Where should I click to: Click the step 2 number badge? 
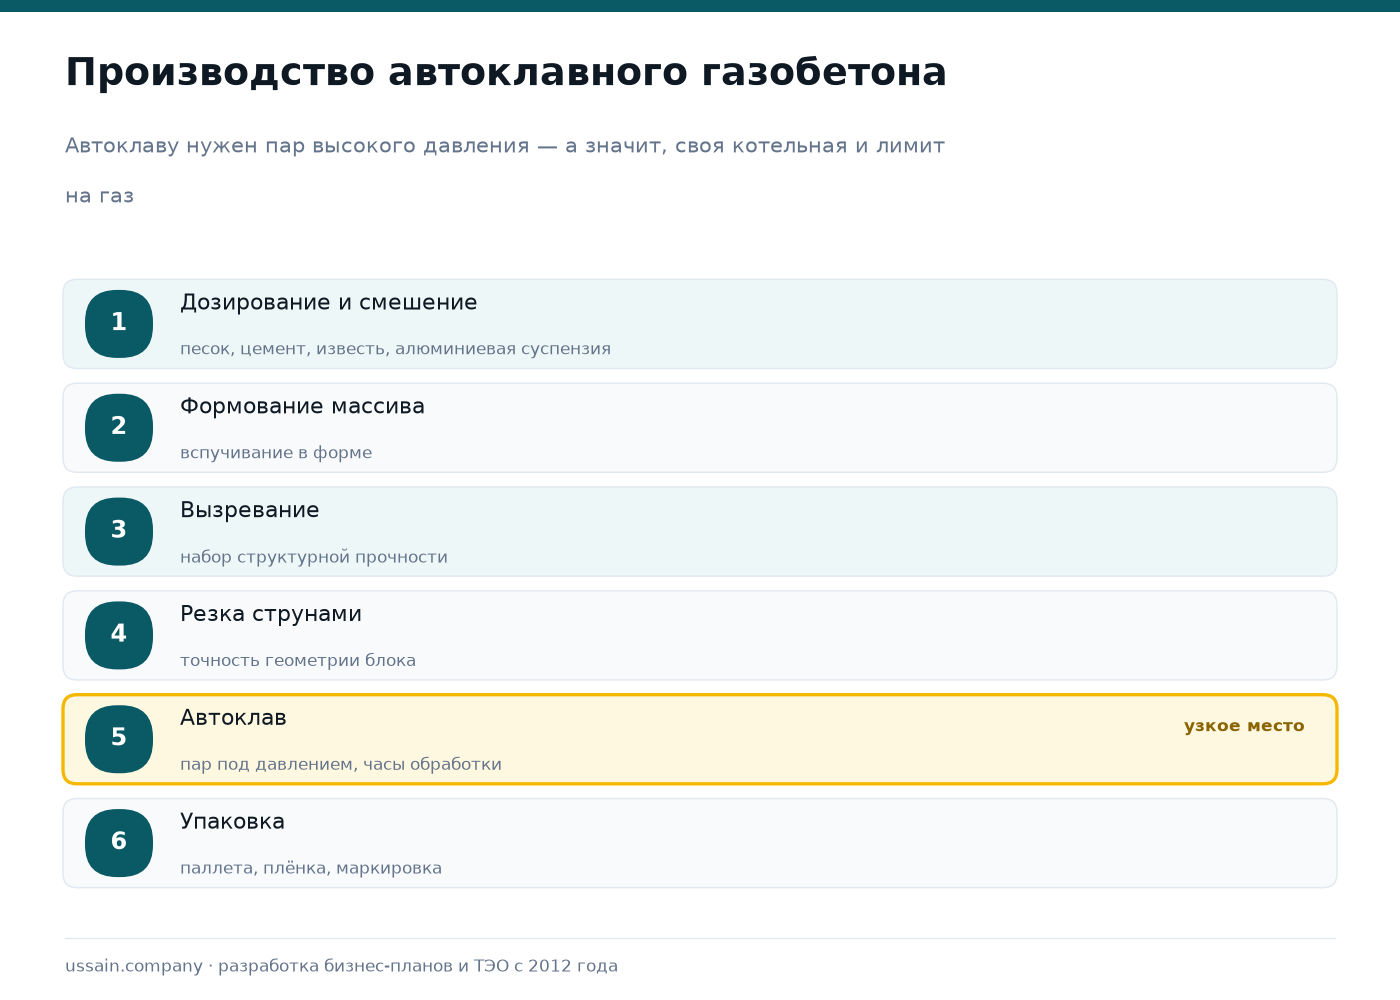[x=119, y=428]
